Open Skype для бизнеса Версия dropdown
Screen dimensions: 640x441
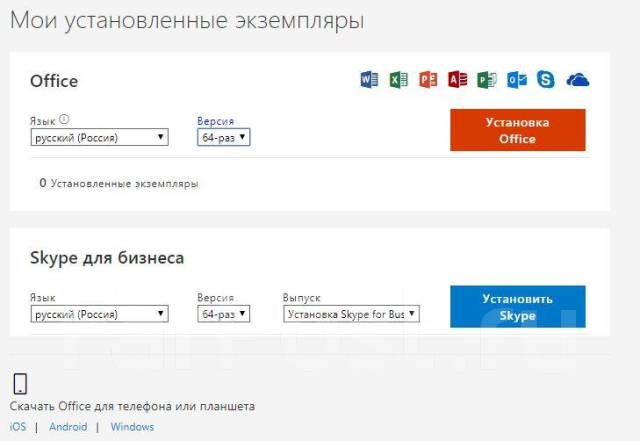click(224, 314)
